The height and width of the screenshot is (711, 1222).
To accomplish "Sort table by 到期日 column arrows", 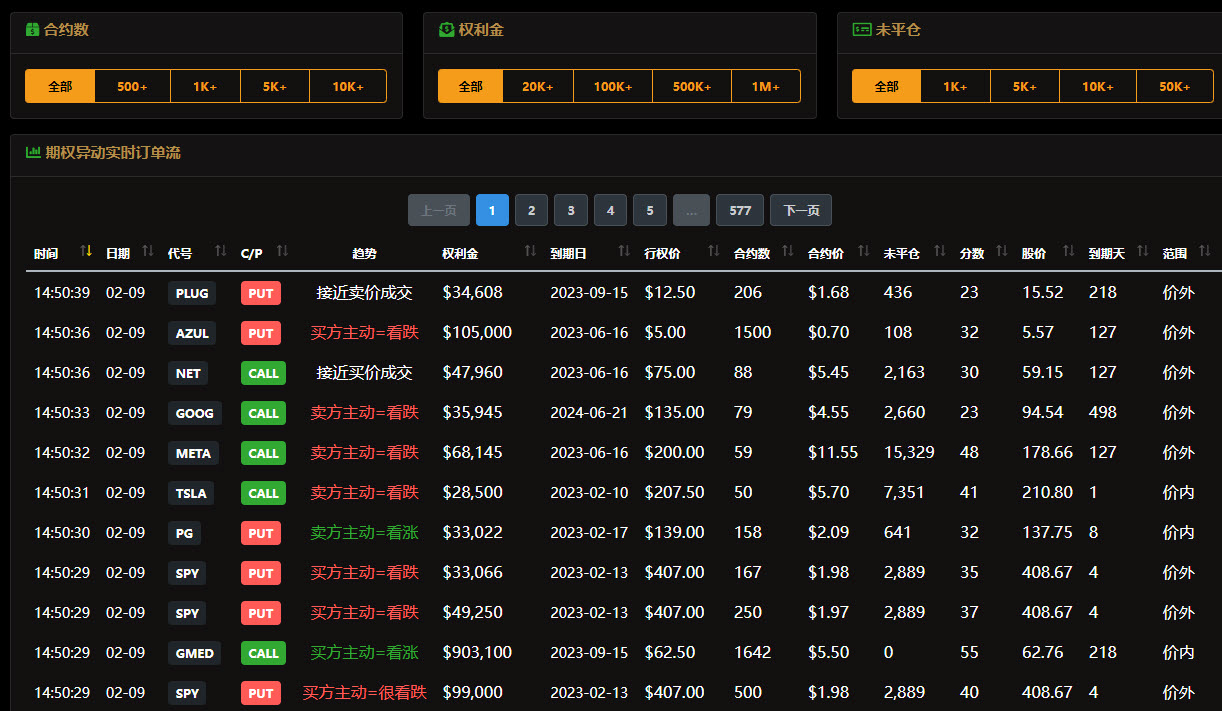I will pyautogui.click(x=624, y=252).
